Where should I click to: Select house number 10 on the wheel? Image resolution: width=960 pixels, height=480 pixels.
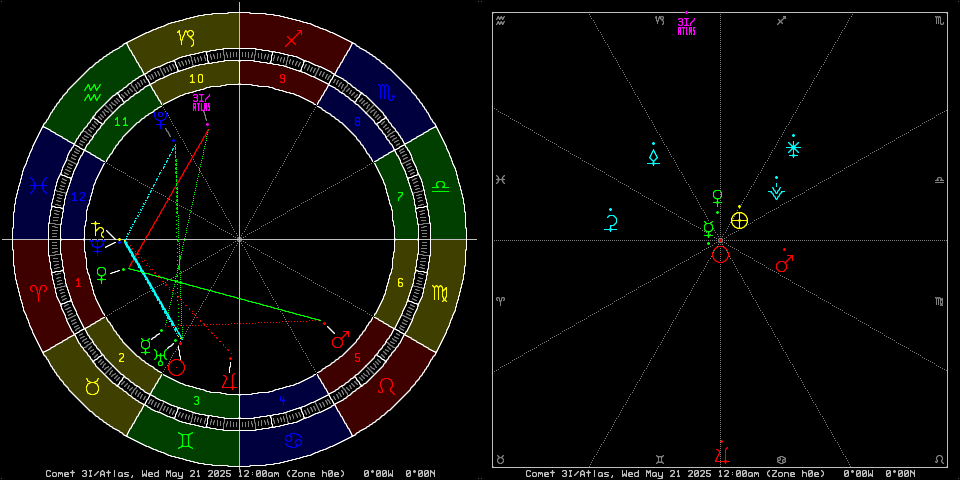tap(197, 78)
